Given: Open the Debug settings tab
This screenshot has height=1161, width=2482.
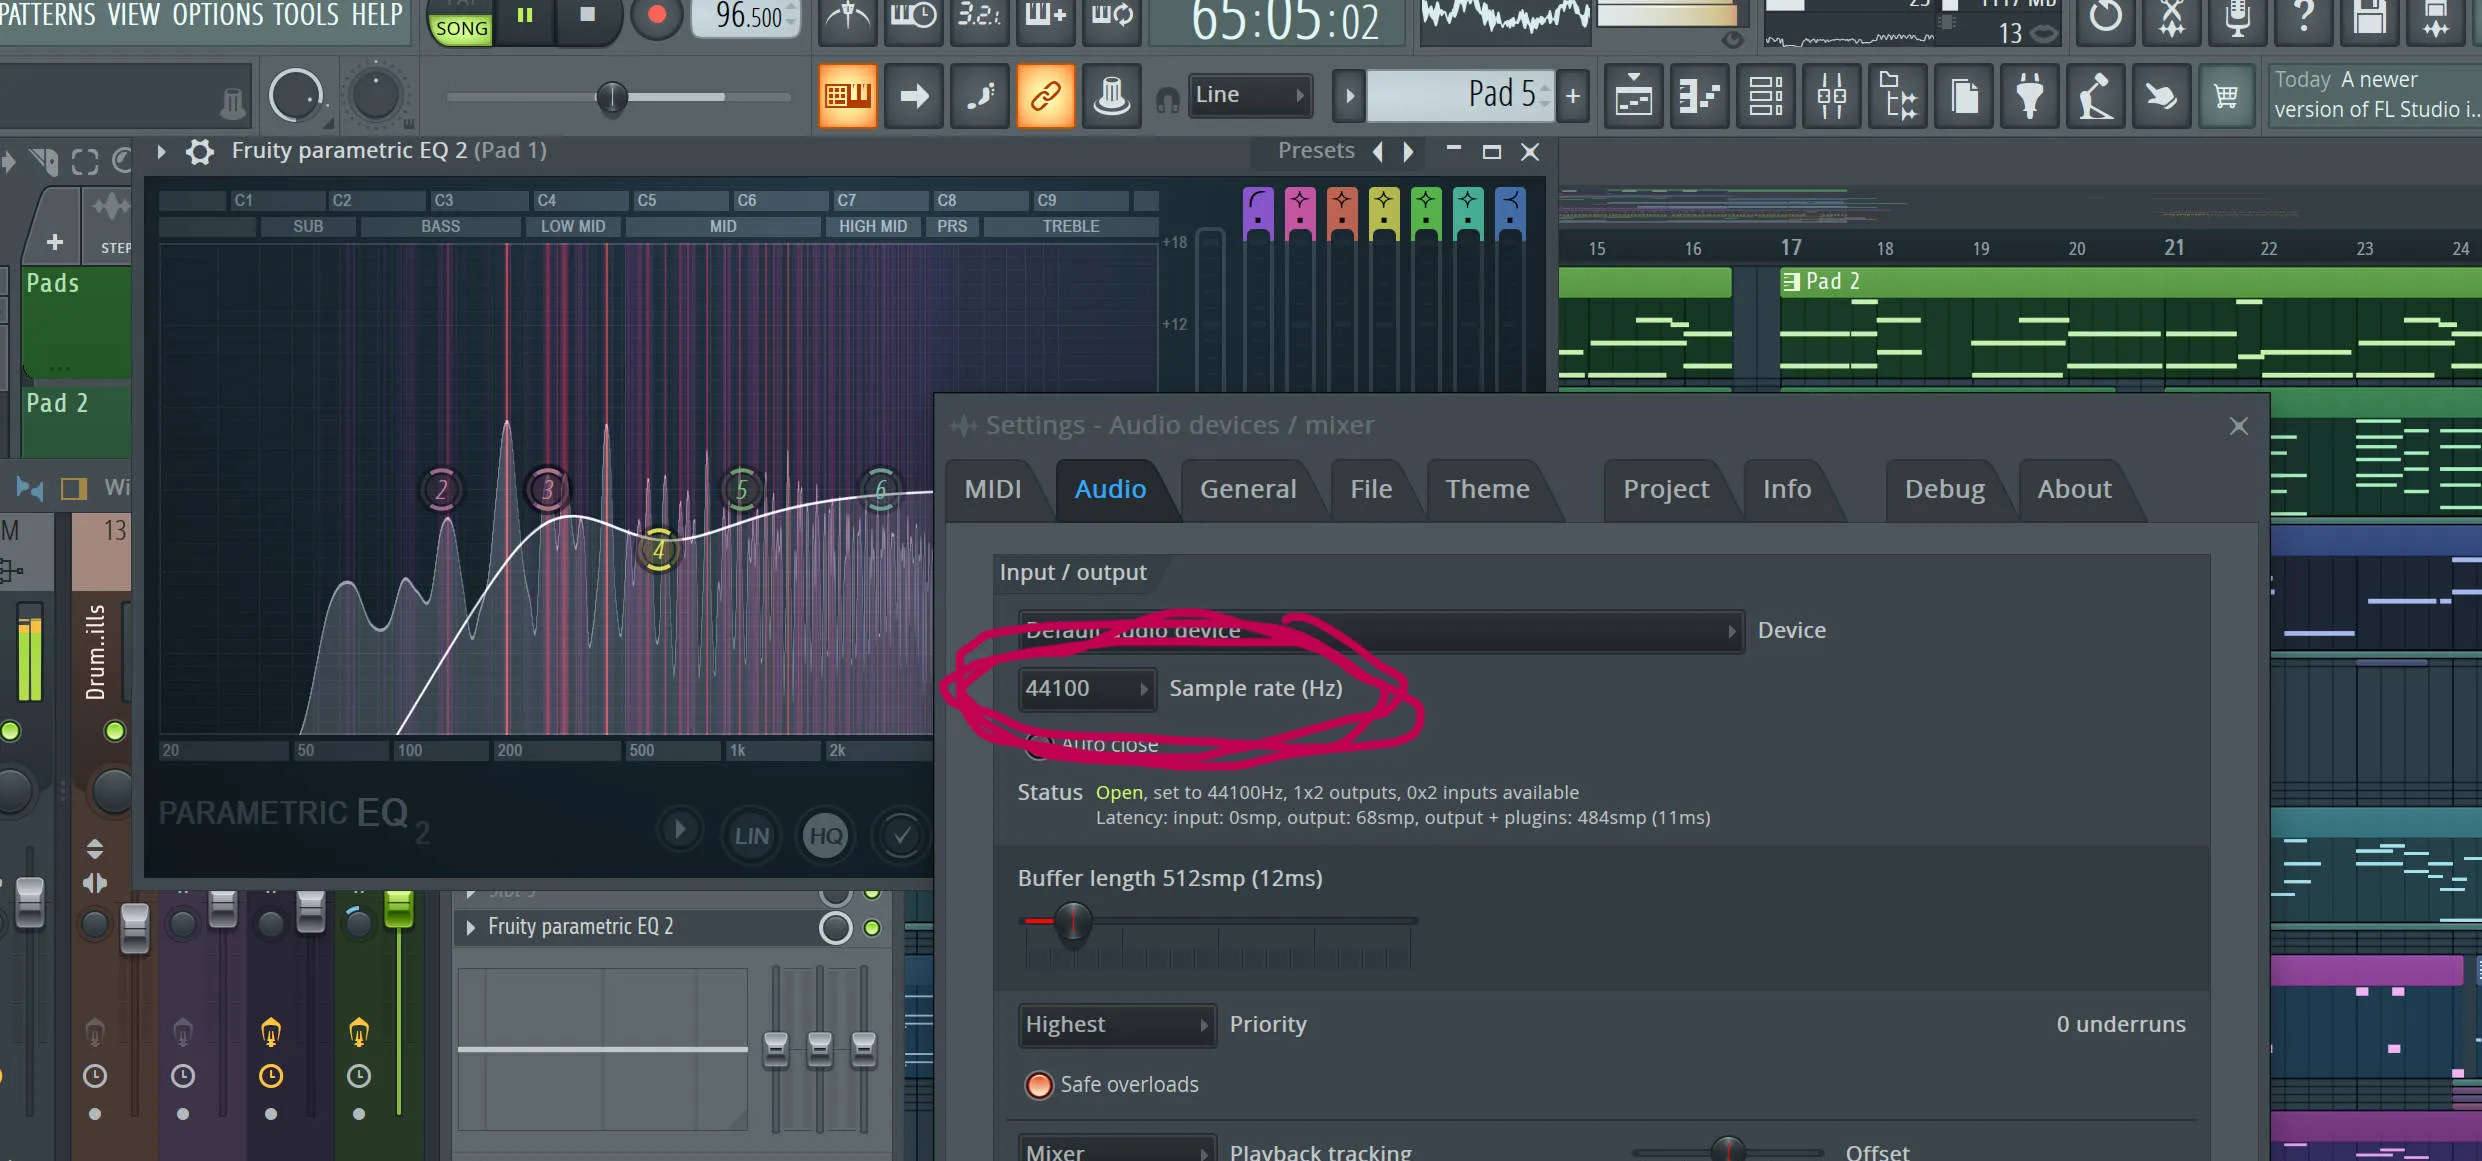Looking at the screenshot, I should click(1944, 489).
